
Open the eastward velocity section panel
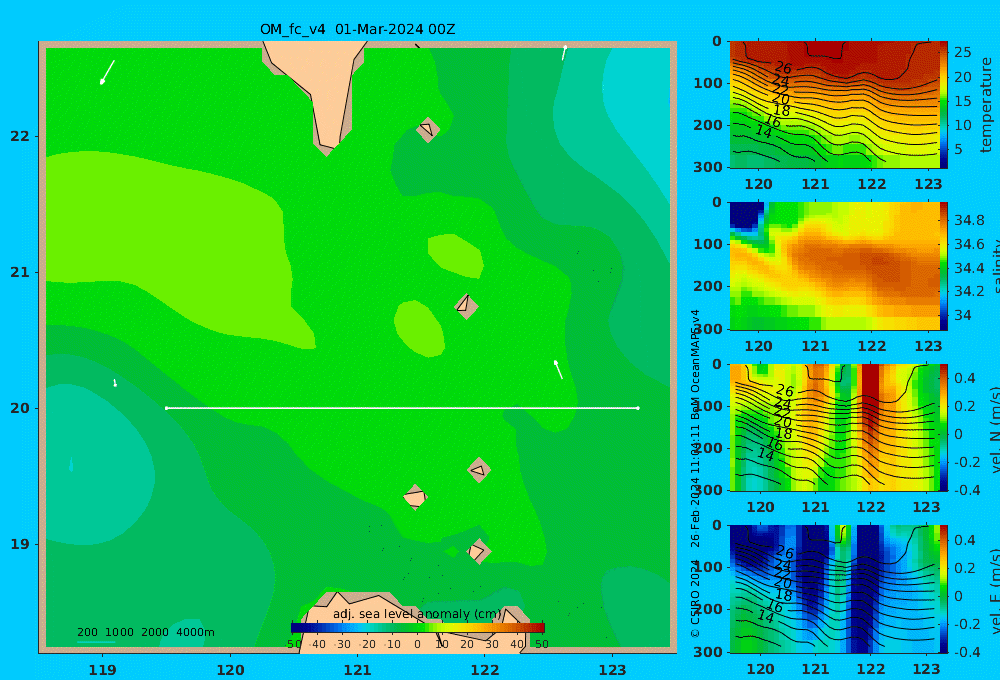834,589
